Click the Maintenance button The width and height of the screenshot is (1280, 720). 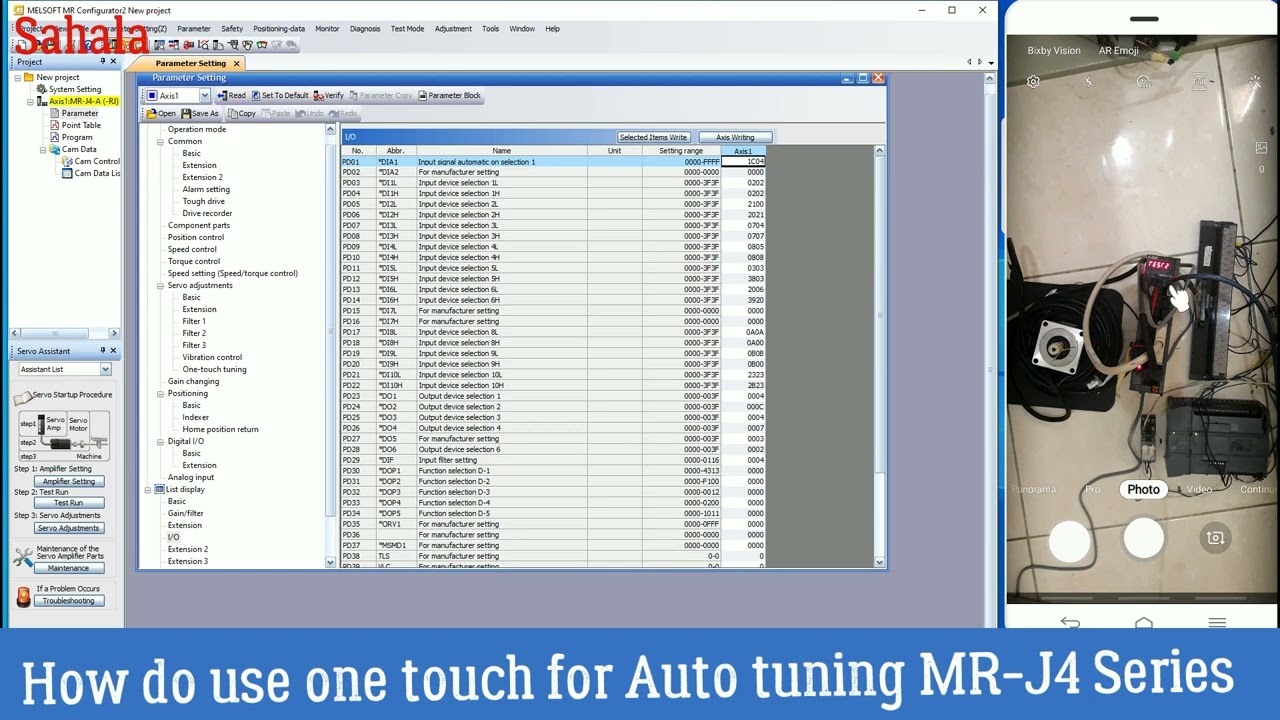coord(69,568)
